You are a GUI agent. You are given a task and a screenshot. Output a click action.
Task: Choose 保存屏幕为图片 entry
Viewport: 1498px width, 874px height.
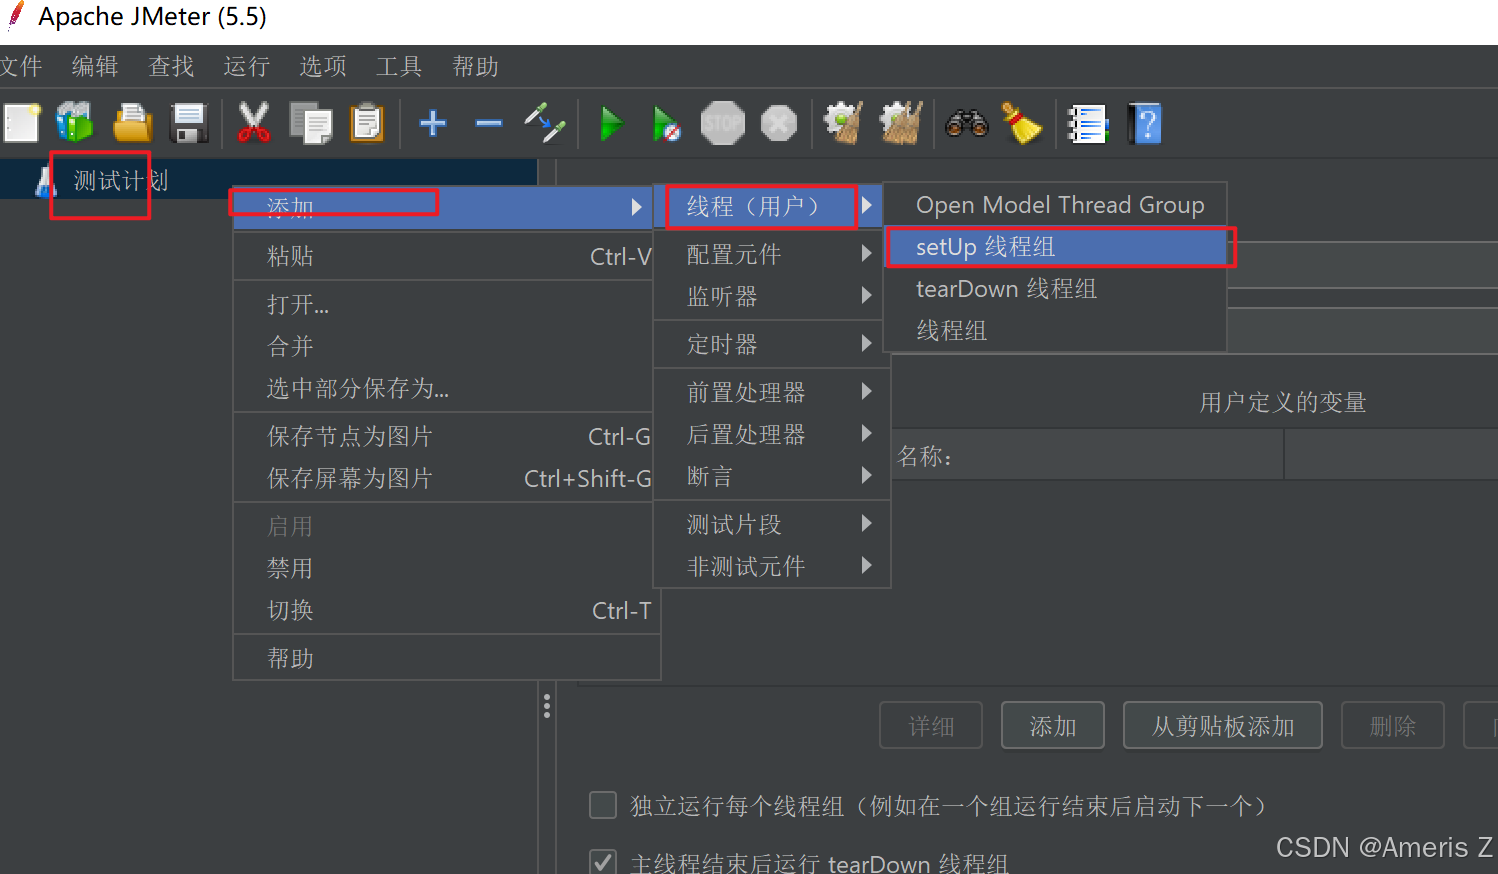(444, 478)
